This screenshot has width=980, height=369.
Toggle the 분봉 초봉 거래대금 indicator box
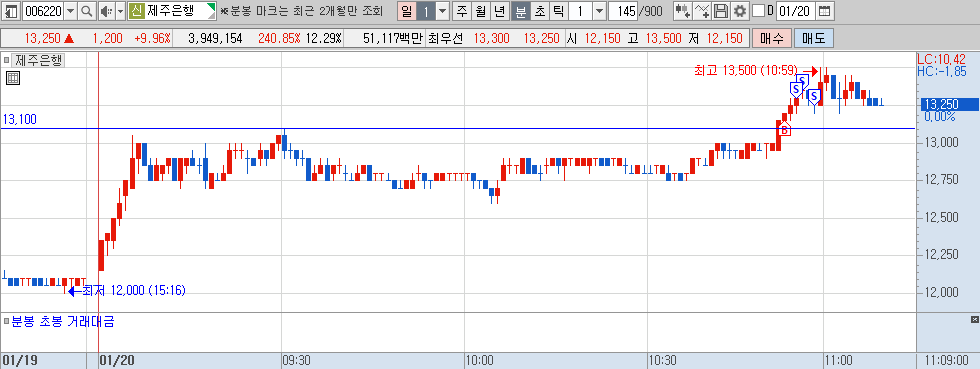(6, 321)
